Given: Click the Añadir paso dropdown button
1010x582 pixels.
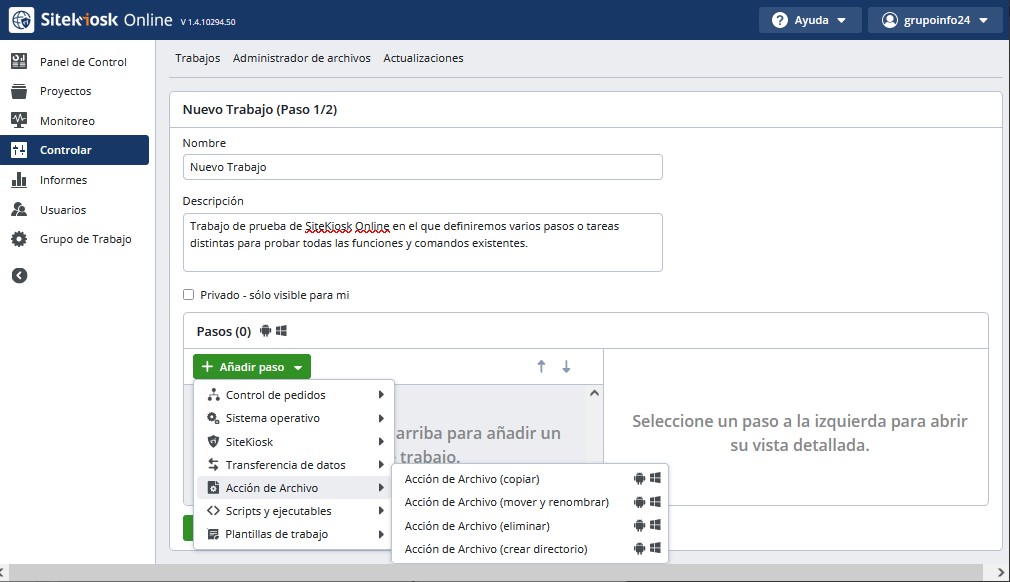Looking at the screenshot, I should [x=252, y=367].
